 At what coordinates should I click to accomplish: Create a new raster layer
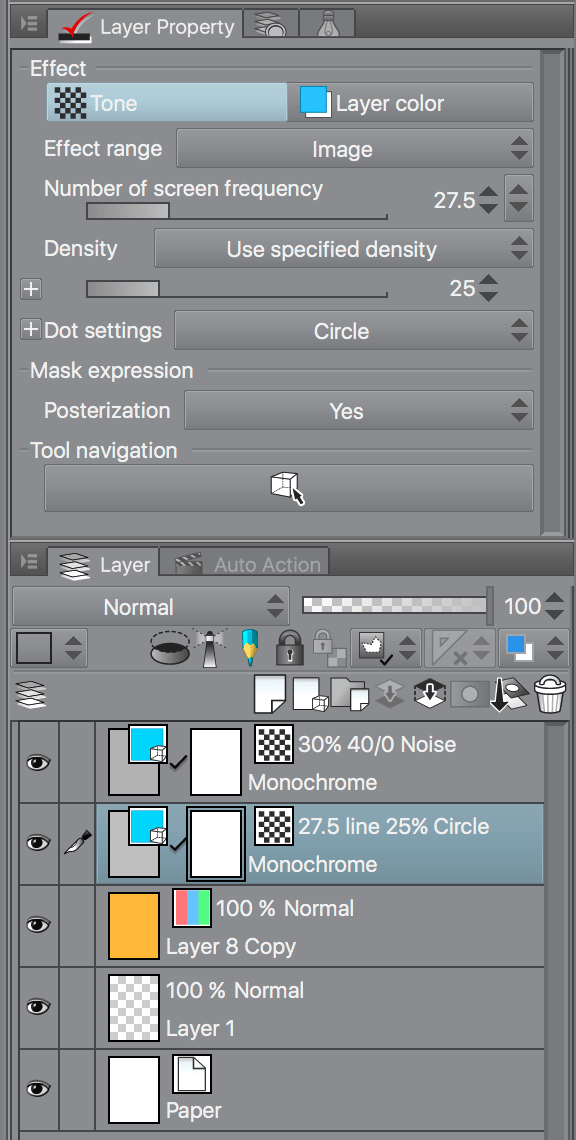click(x=269, y=694)
